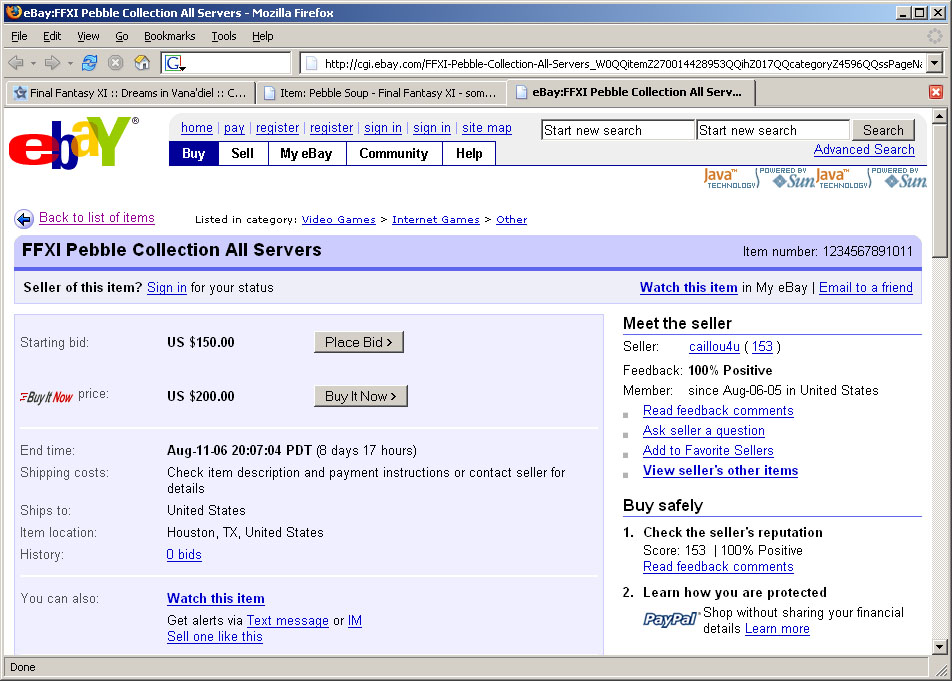Click the Reload page icon

pyautogui.click(x=90, y=63)
